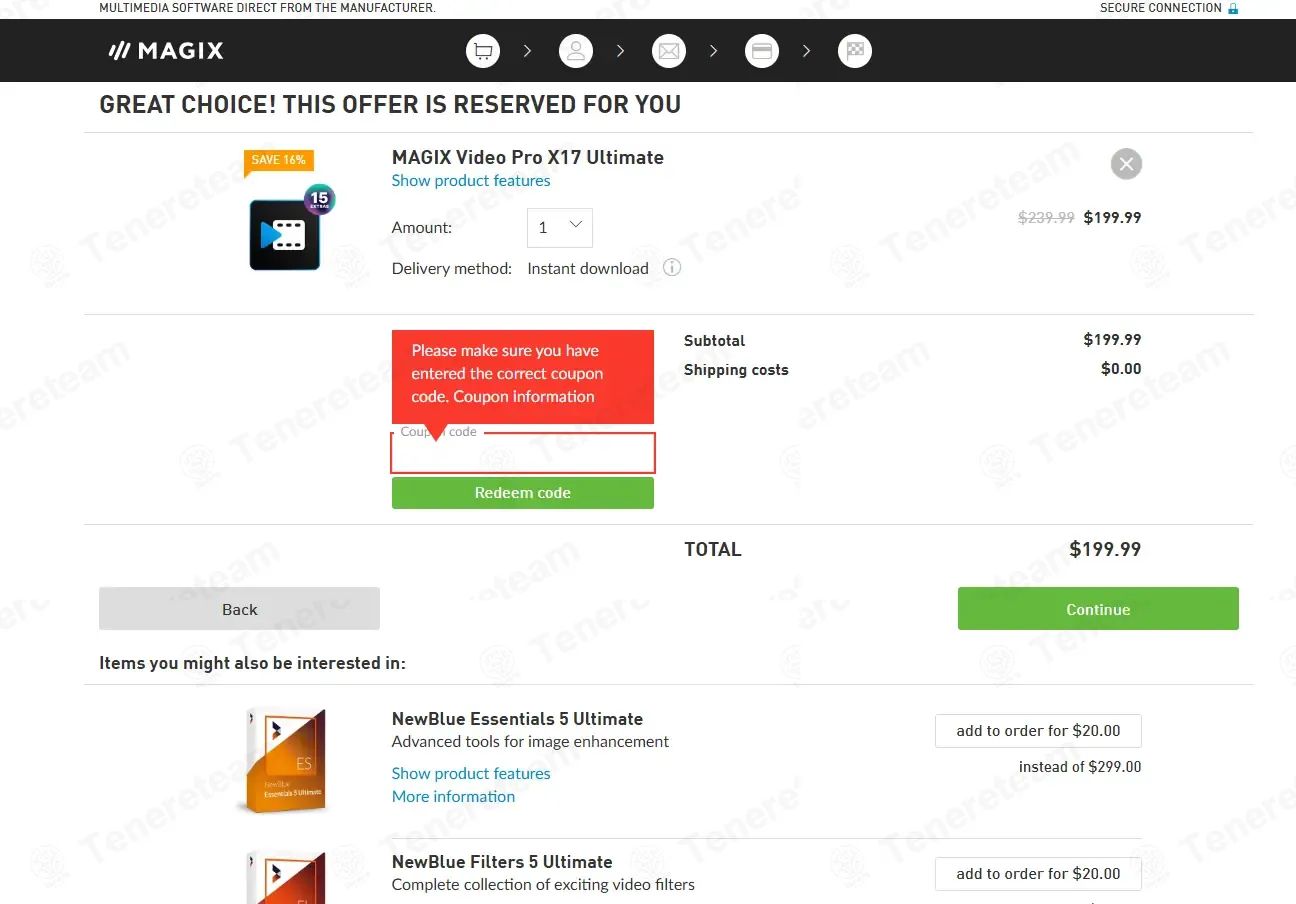Viewport: 1296px width, 904px height.
Task: Click the secure connection padlock icon
Action: 1233,8
